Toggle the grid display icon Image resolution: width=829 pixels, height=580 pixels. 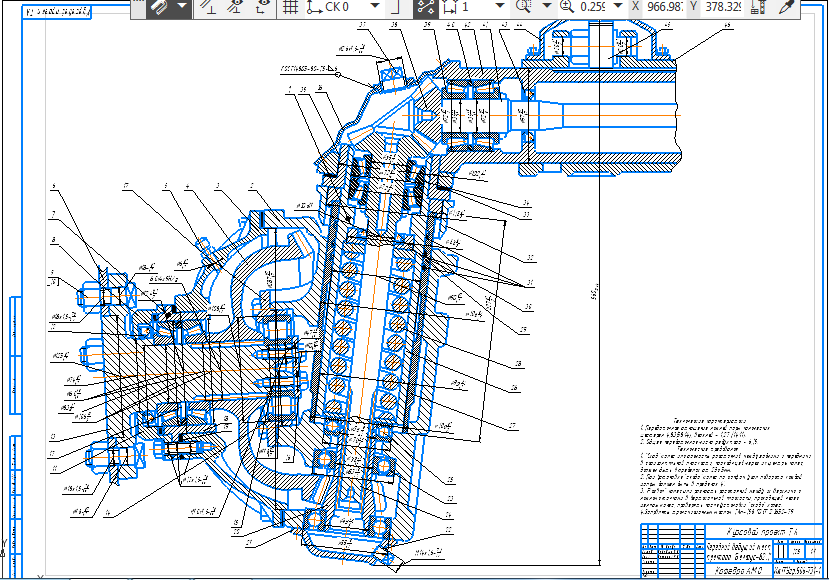coord(291,7)
